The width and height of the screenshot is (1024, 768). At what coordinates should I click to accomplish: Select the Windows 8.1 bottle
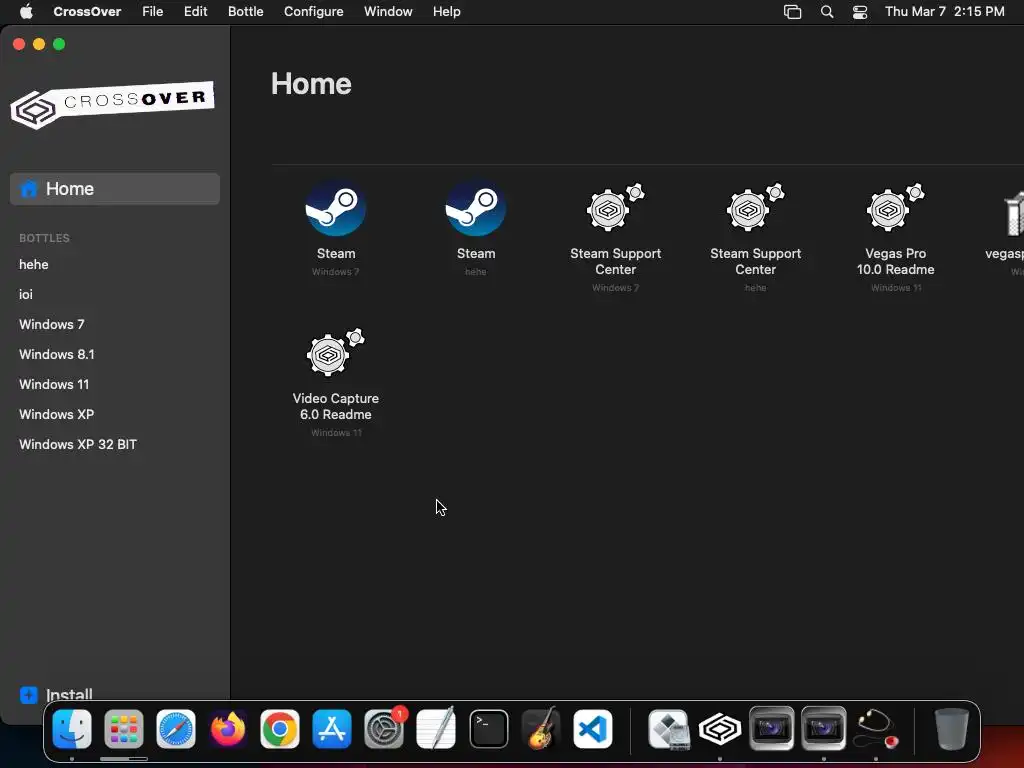pos(57,355)
